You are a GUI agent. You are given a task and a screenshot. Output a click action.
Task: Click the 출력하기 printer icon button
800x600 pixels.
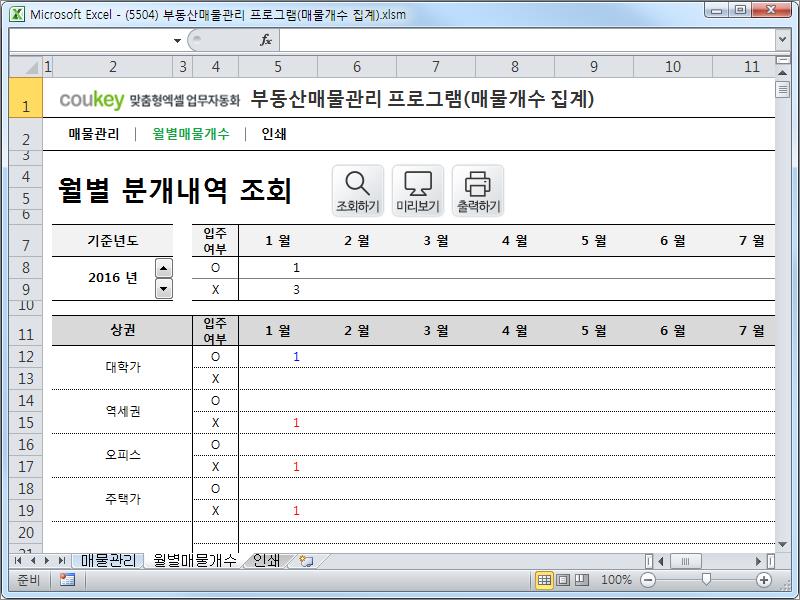click(478, 191)
